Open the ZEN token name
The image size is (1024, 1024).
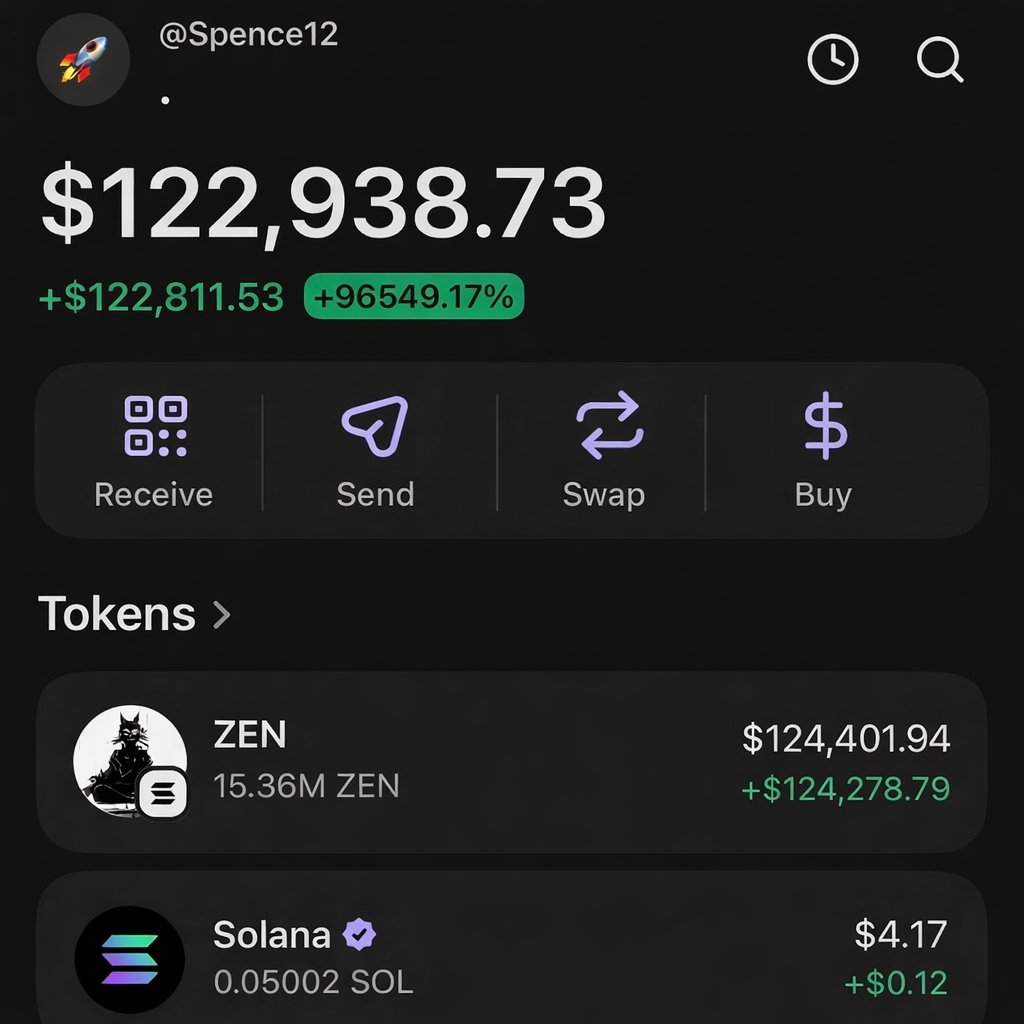click(x=250, y=735)
